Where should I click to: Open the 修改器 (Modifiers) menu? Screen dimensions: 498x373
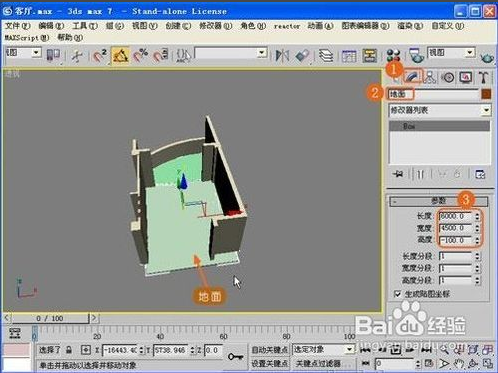tap(215, 26)
